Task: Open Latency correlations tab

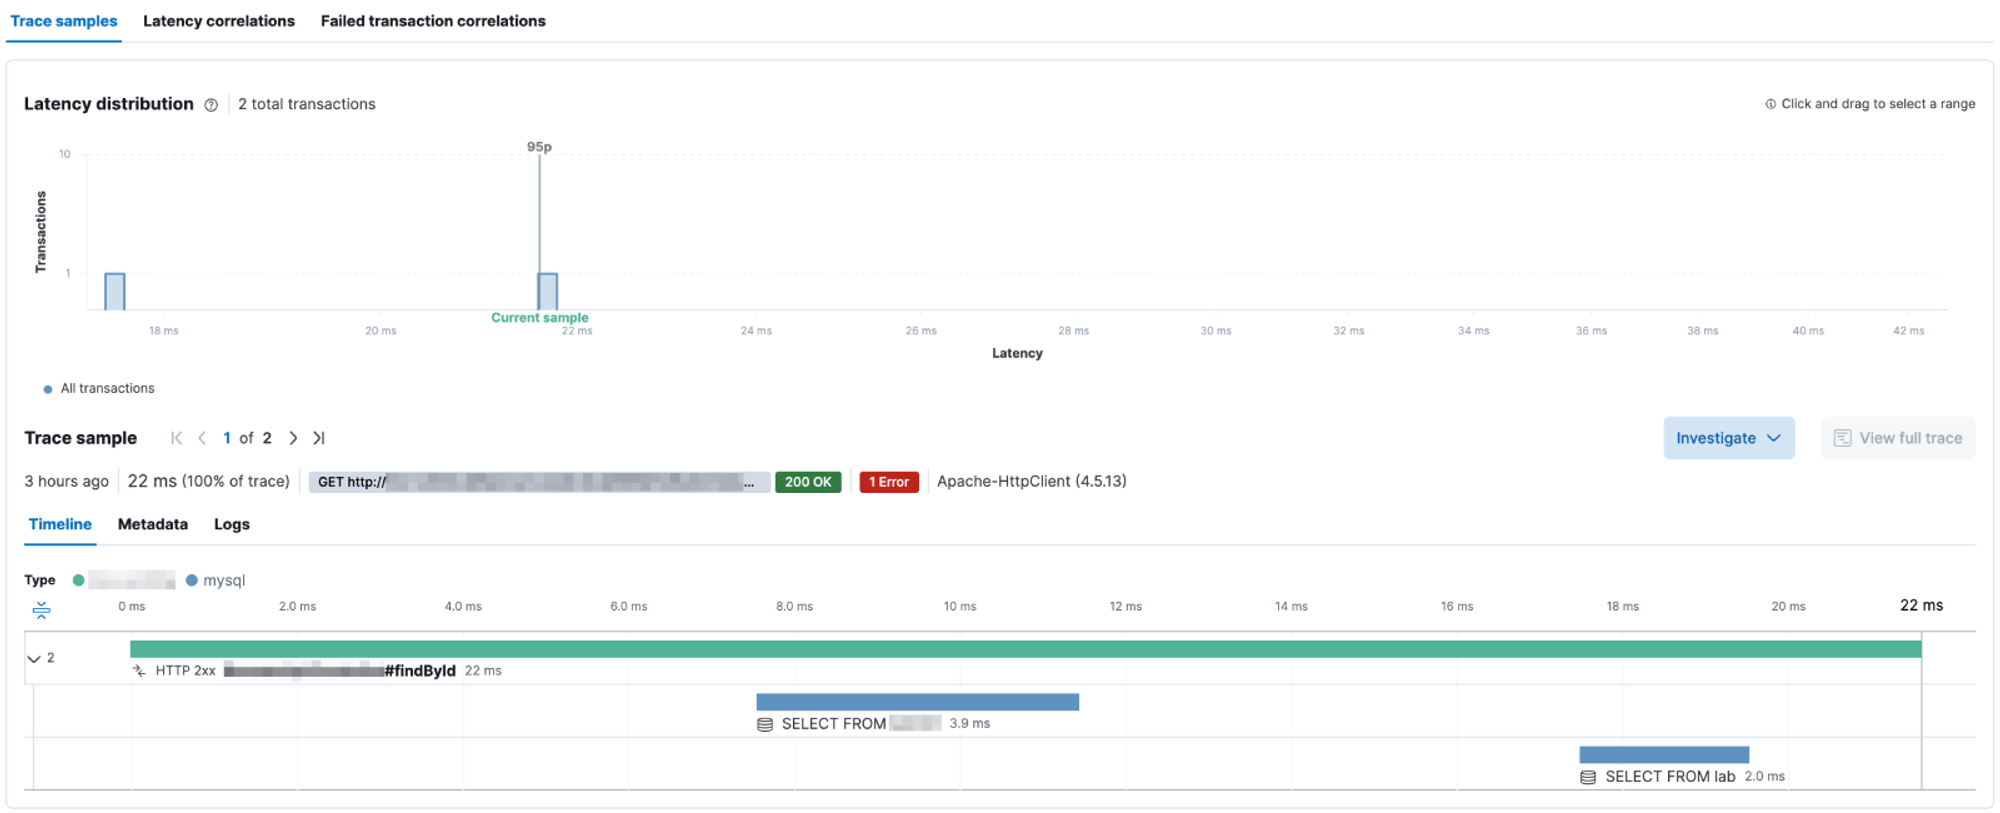Action: [x=219, y=21]
